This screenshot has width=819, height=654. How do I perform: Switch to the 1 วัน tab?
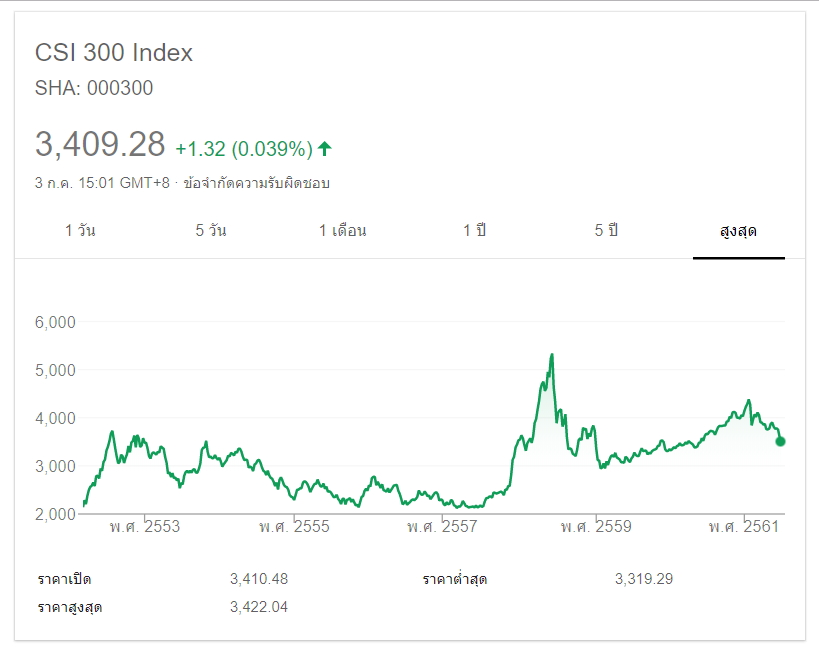[x=80, y=231]
